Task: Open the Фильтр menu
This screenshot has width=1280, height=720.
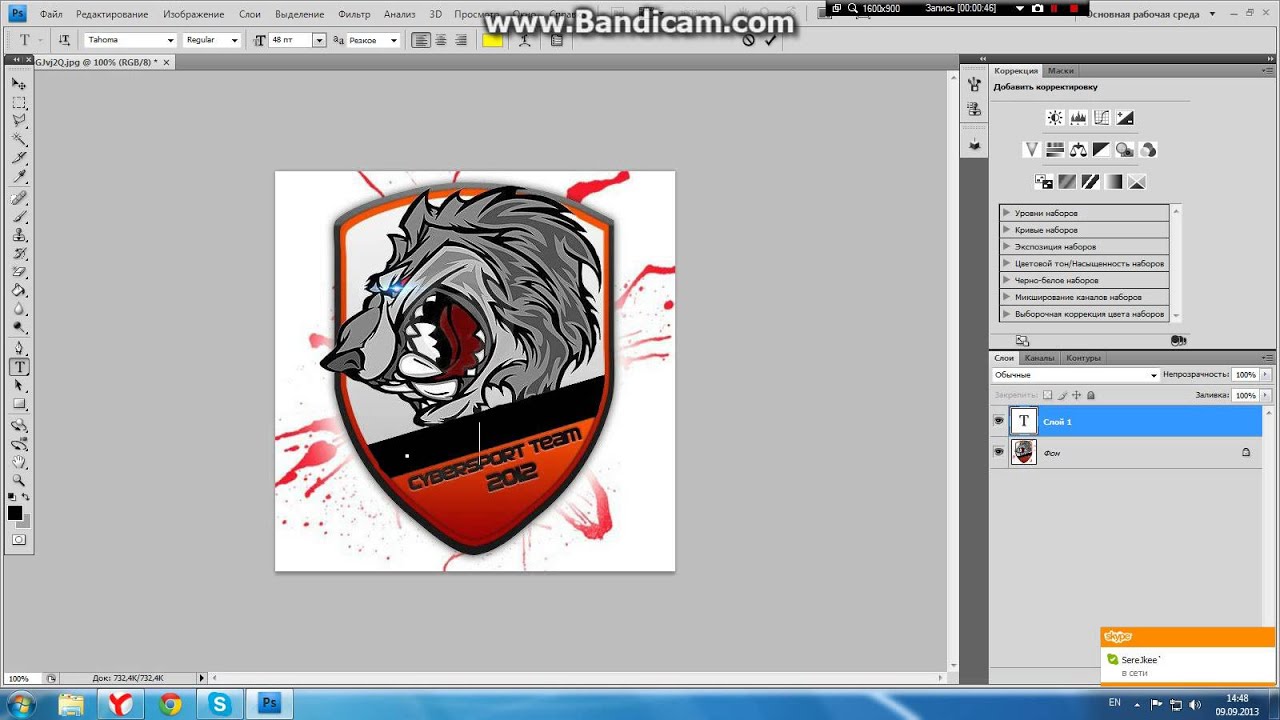Action: pos(354,14)
